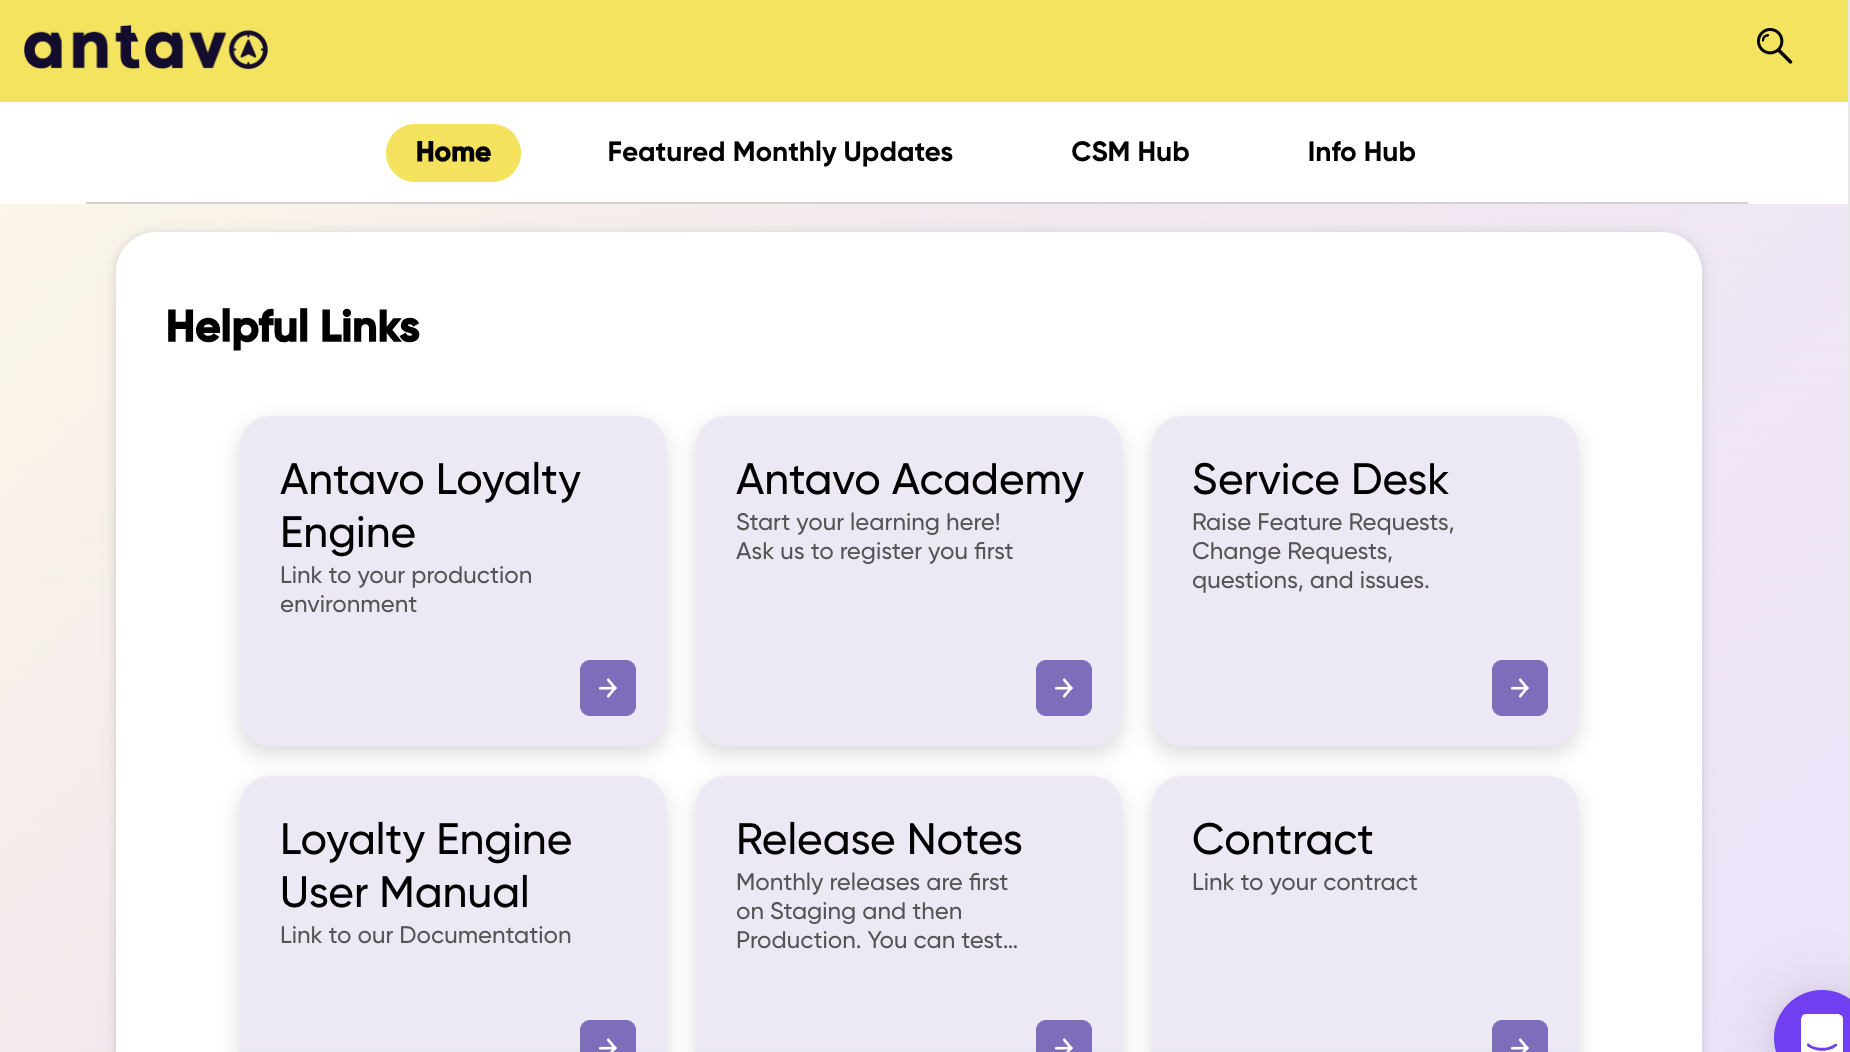Click 'Raise Feature Requests' description text

coord(1323,551)
